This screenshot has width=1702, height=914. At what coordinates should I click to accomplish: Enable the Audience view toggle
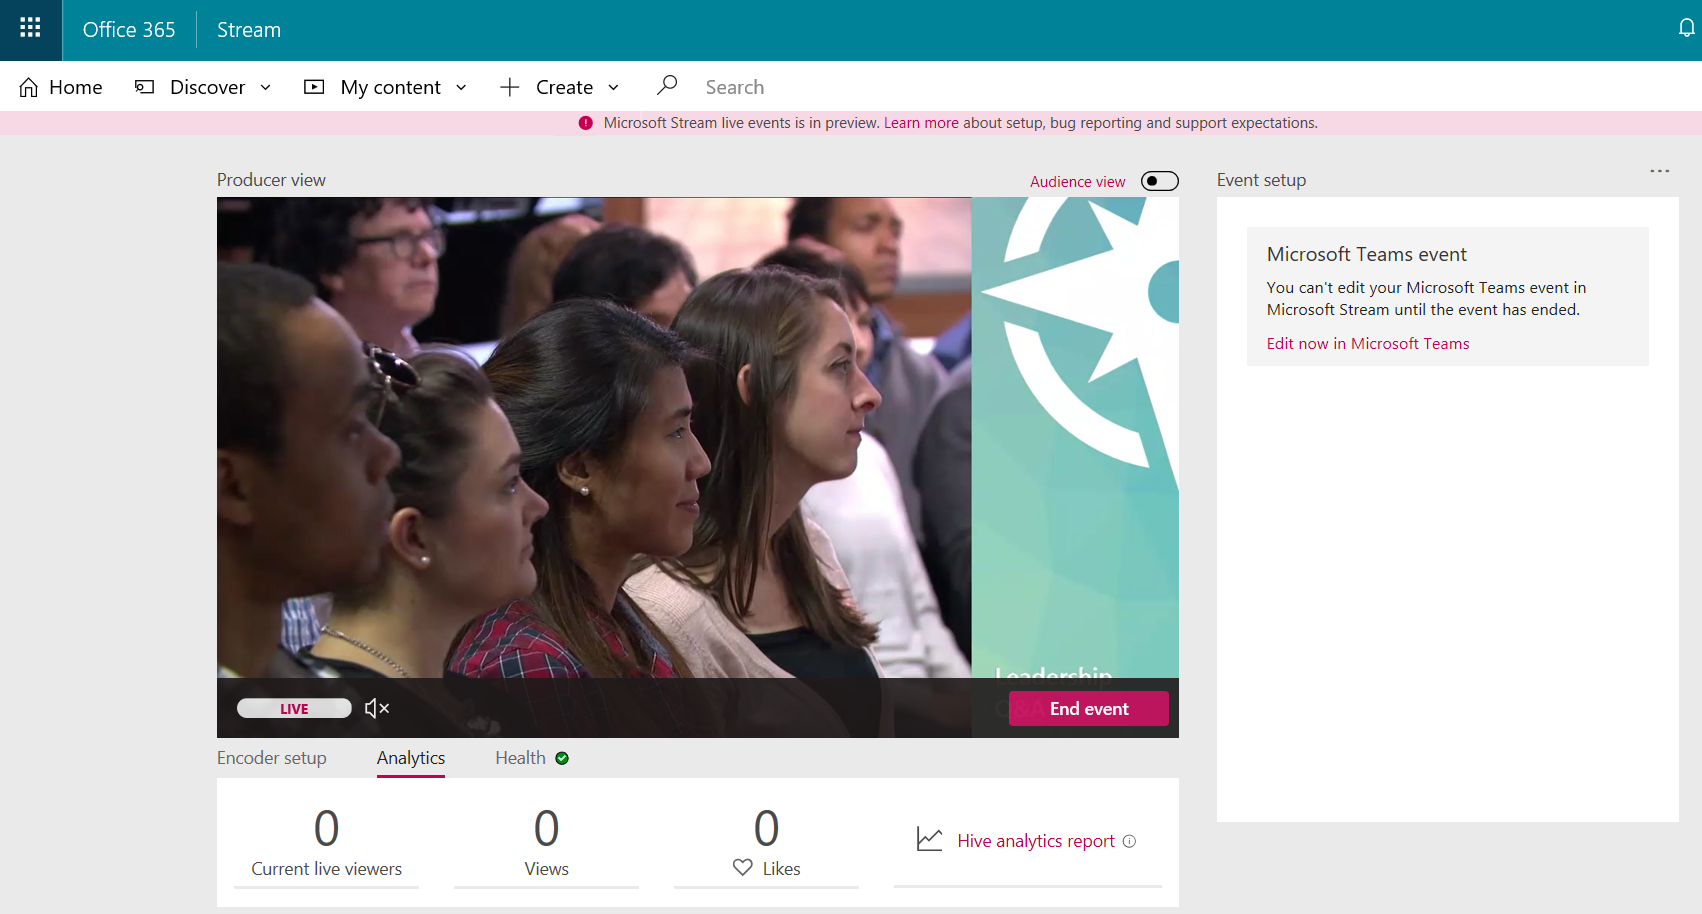1158,181
